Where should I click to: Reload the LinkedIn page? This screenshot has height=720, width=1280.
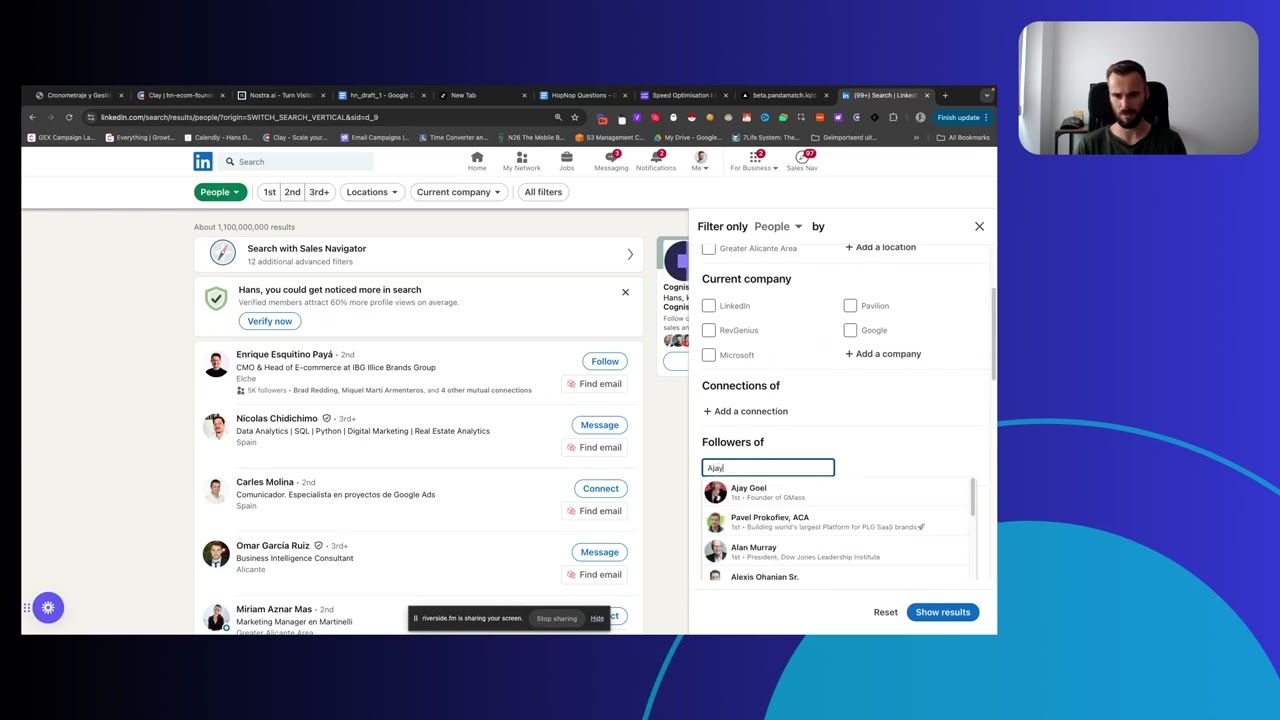click(x=69, y=117)
